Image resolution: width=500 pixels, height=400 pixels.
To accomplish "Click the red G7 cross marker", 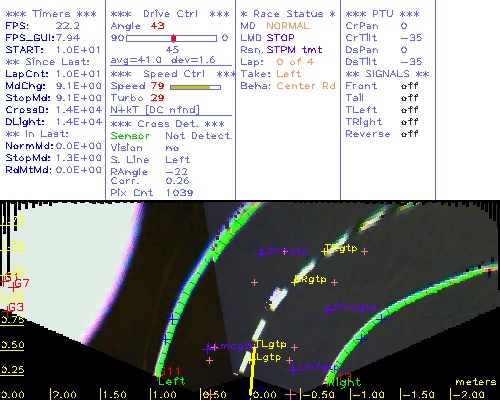I will coord(13,287).
